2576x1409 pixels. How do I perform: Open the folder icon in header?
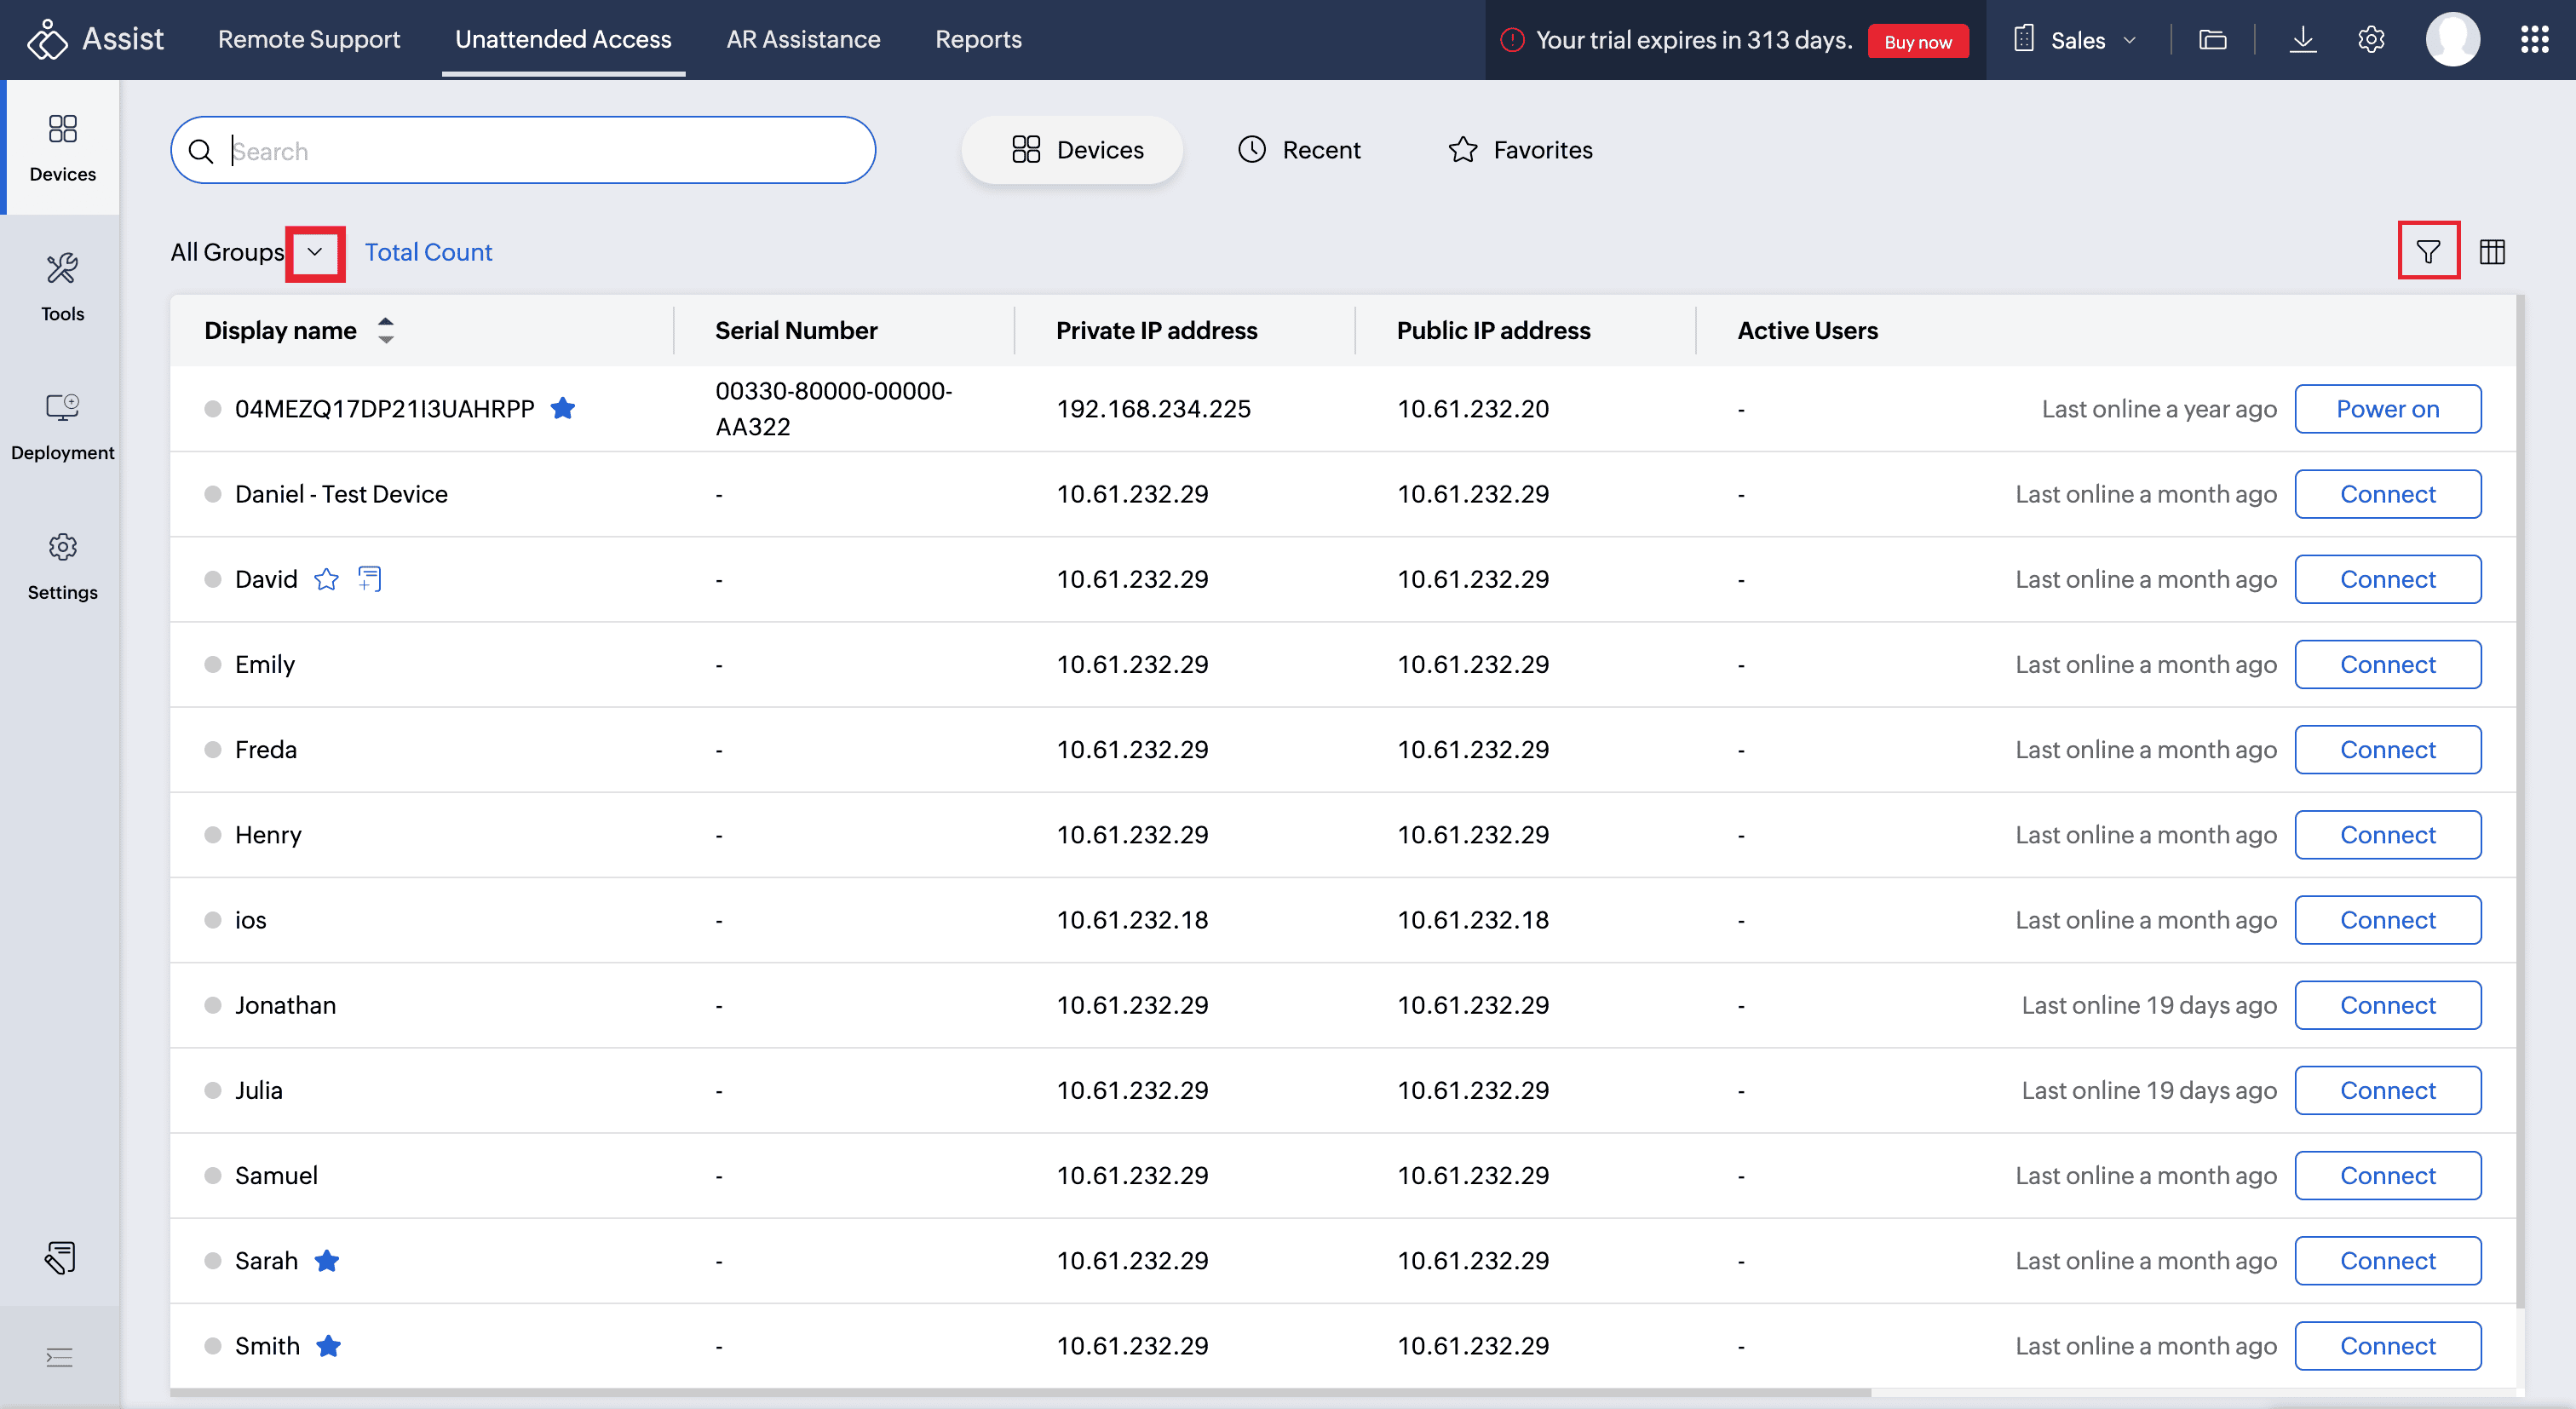(2212, 40)
